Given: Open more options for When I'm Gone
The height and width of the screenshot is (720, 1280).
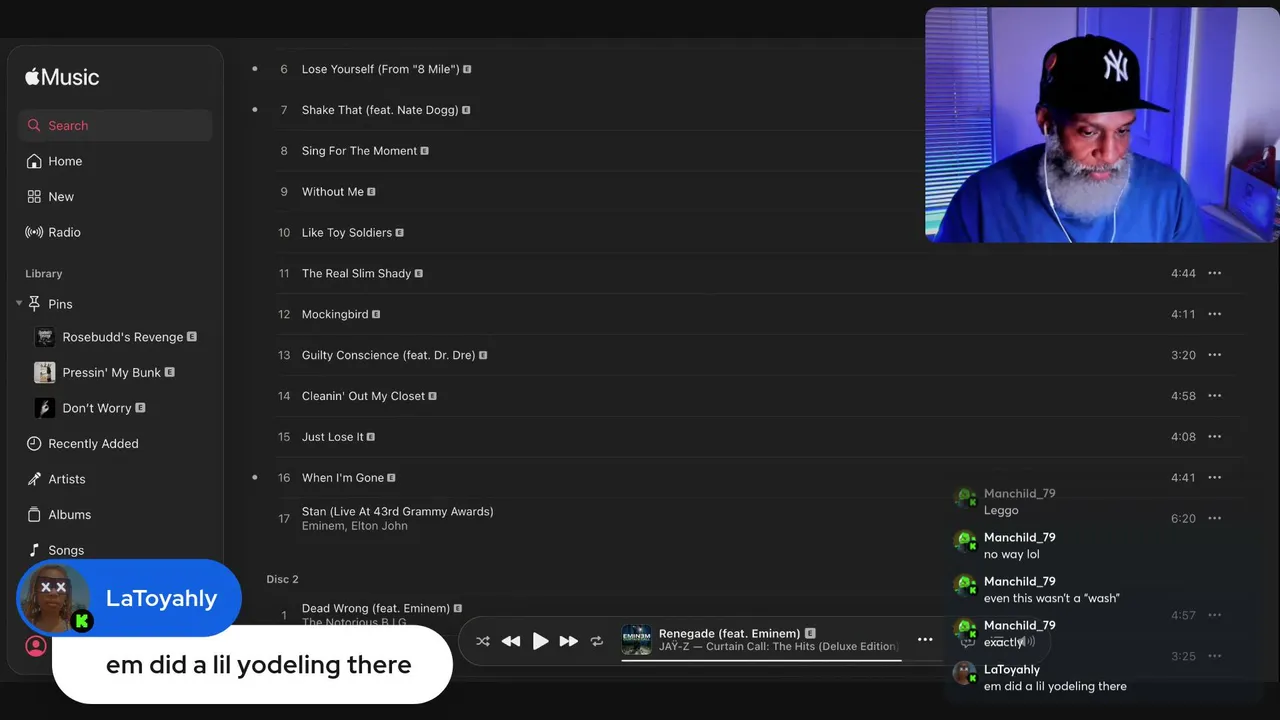Looking at the screenshot, I should (1215, 478).
